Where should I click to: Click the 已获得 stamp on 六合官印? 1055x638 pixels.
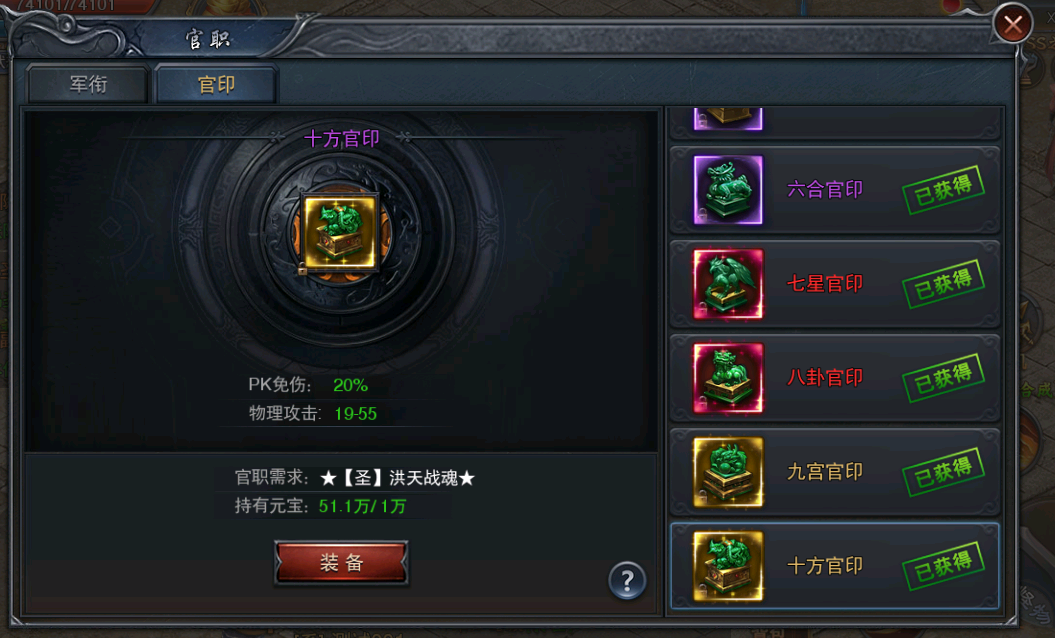click(943, 190)
